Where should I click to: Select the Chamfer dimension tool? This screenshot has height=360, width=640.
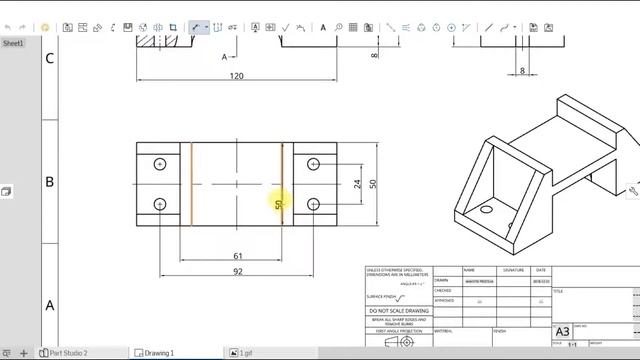pos(233,27)
